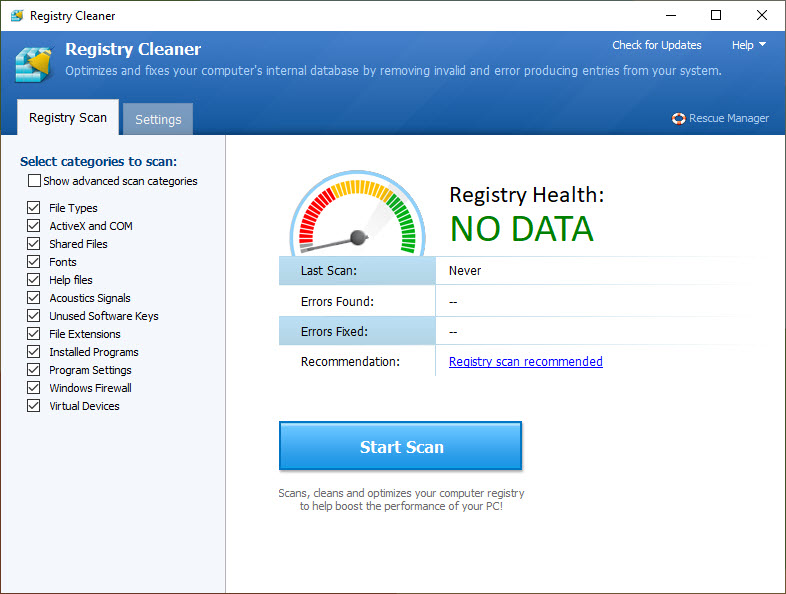This screenshot has height=594, width=786.
Task: Click the Registry Cleaner header logo icon
Action: coord(34,64)
